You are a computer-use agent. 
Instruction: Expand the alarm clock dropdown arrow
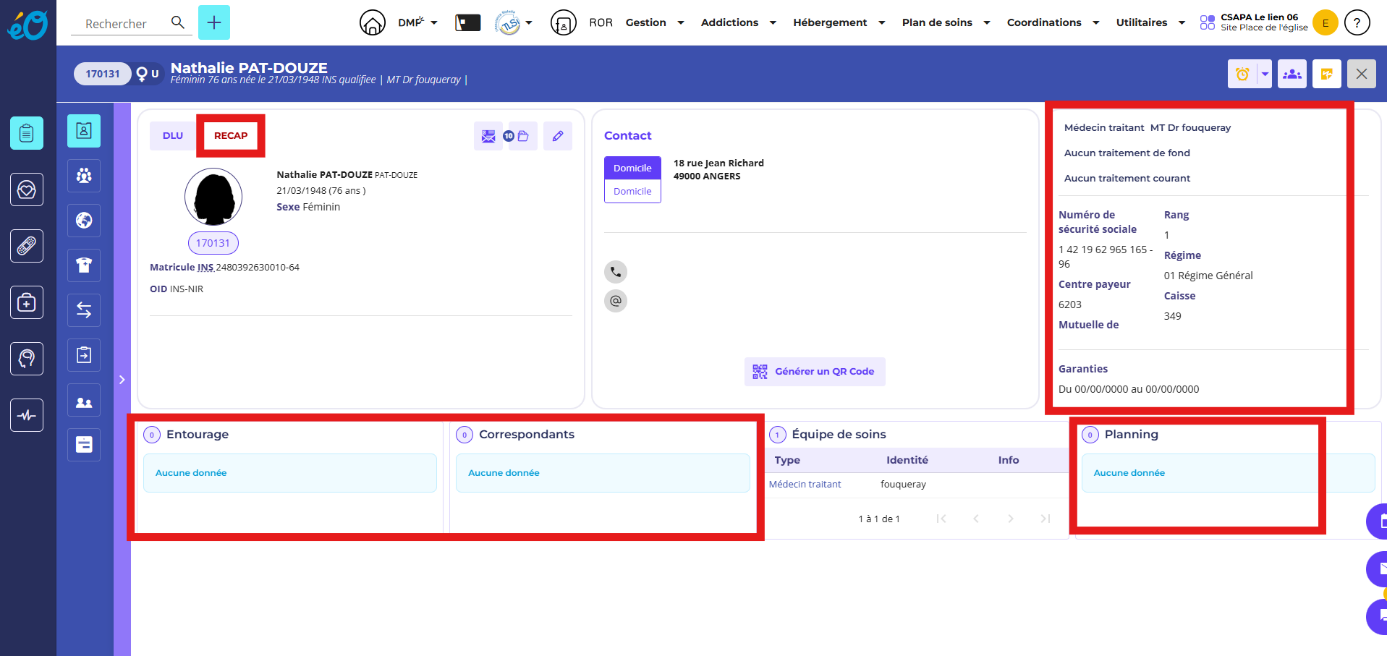pyautogui.click(x=1264, y=74)
